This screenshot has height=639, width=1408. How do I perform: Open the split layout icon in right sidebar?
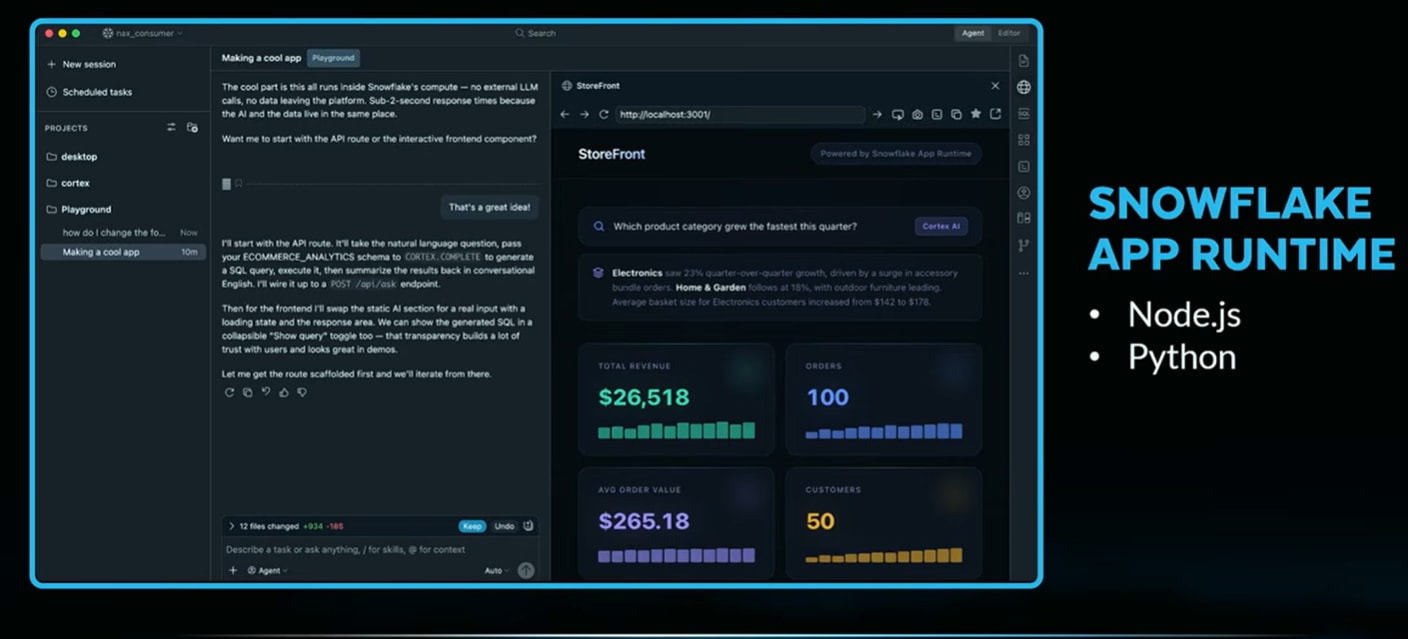(x=1023, y=218)
